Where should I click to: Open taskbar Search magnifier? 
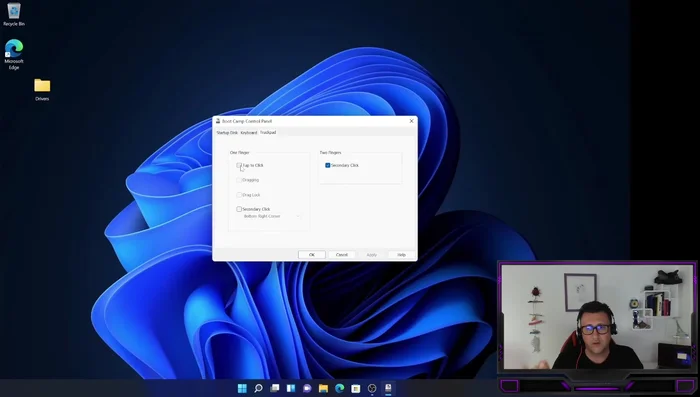pyautogui.click(x=258, y=388)
